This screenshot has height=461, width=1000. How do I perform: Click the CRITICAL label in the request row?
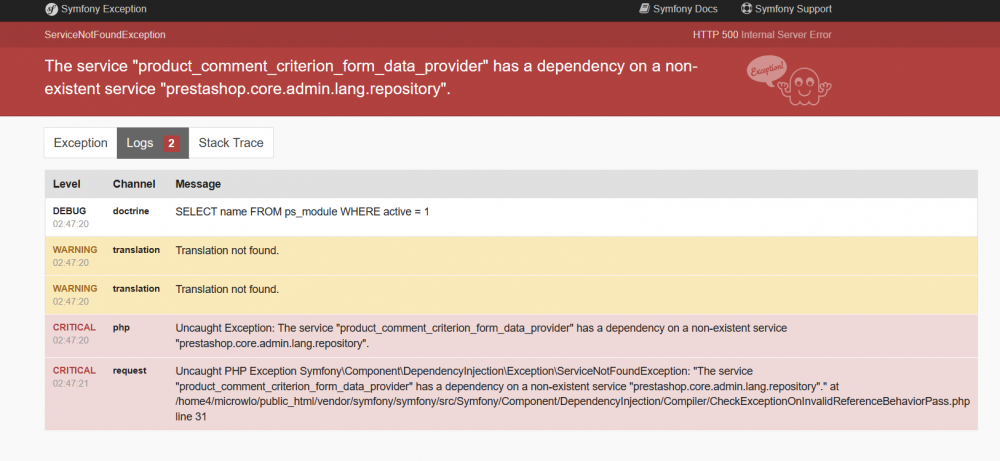[x=74, y=370]
